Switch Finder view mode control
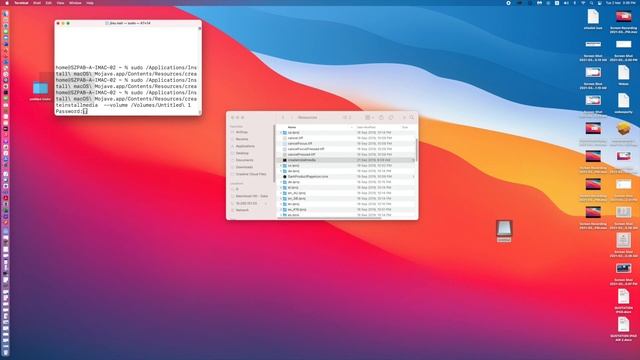 [347, 118]
